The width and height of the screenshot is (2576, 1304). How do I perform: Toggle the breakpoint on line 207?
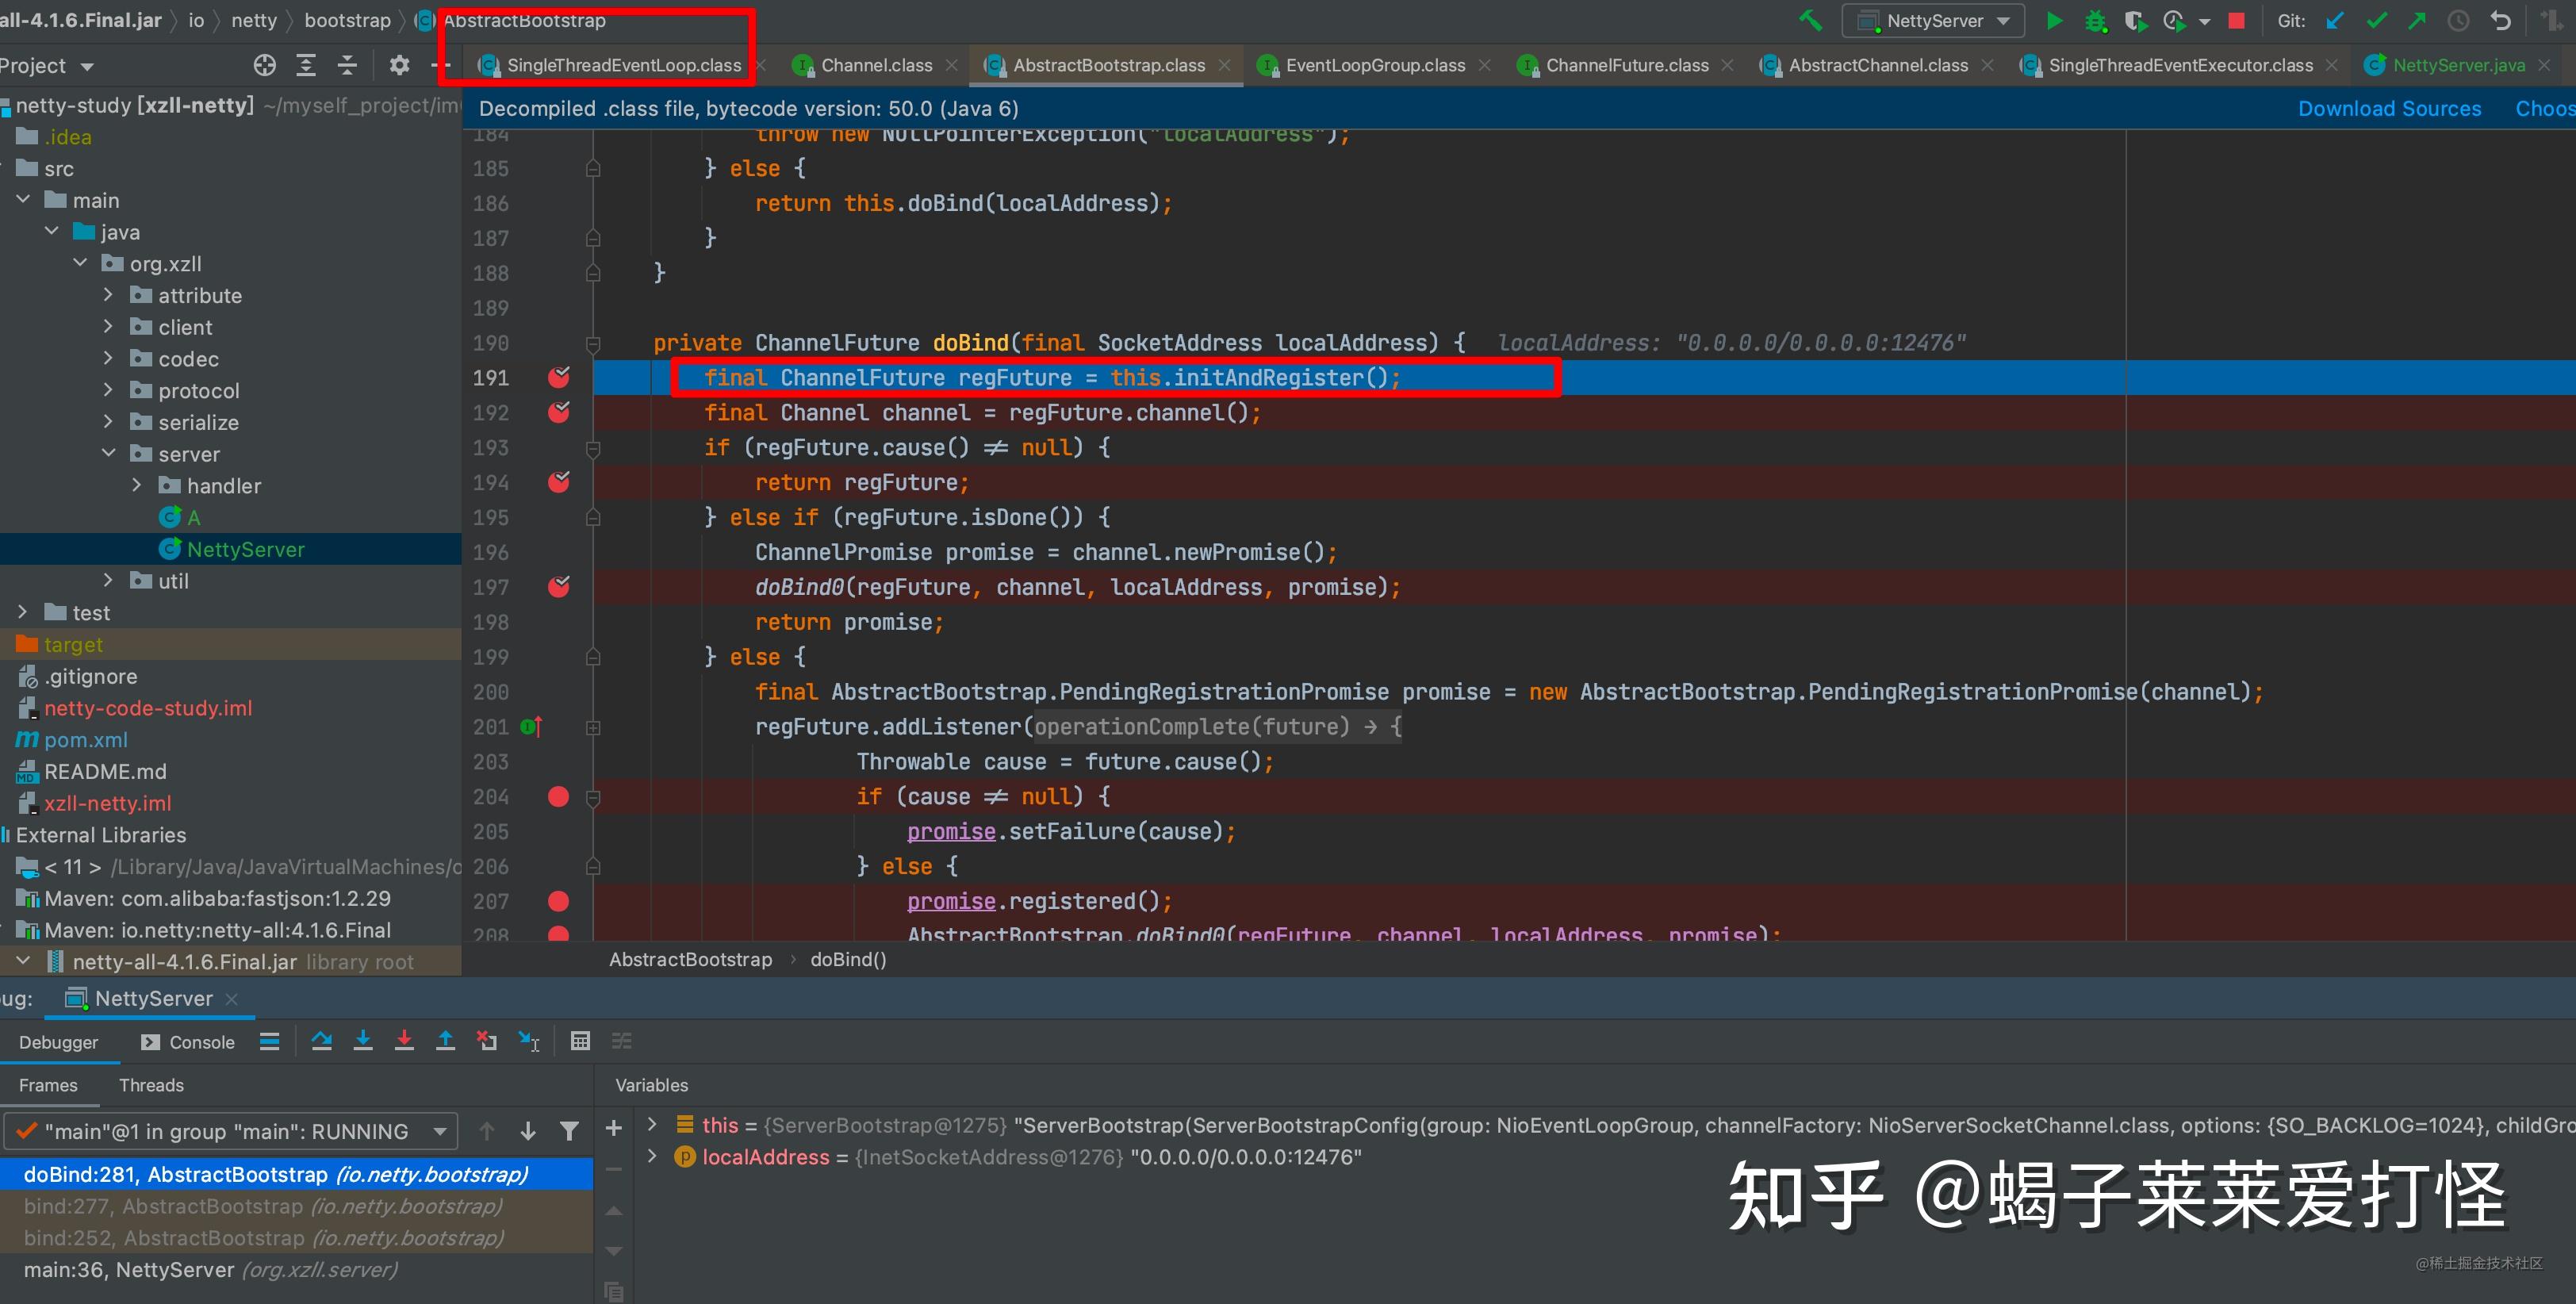tap(559, 900)
